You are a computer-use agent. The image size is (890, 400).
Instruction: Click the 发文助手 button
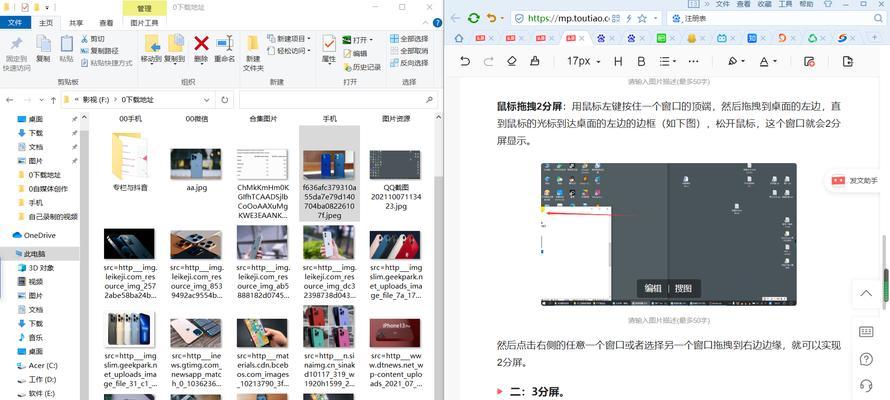(x=856, y=180)
